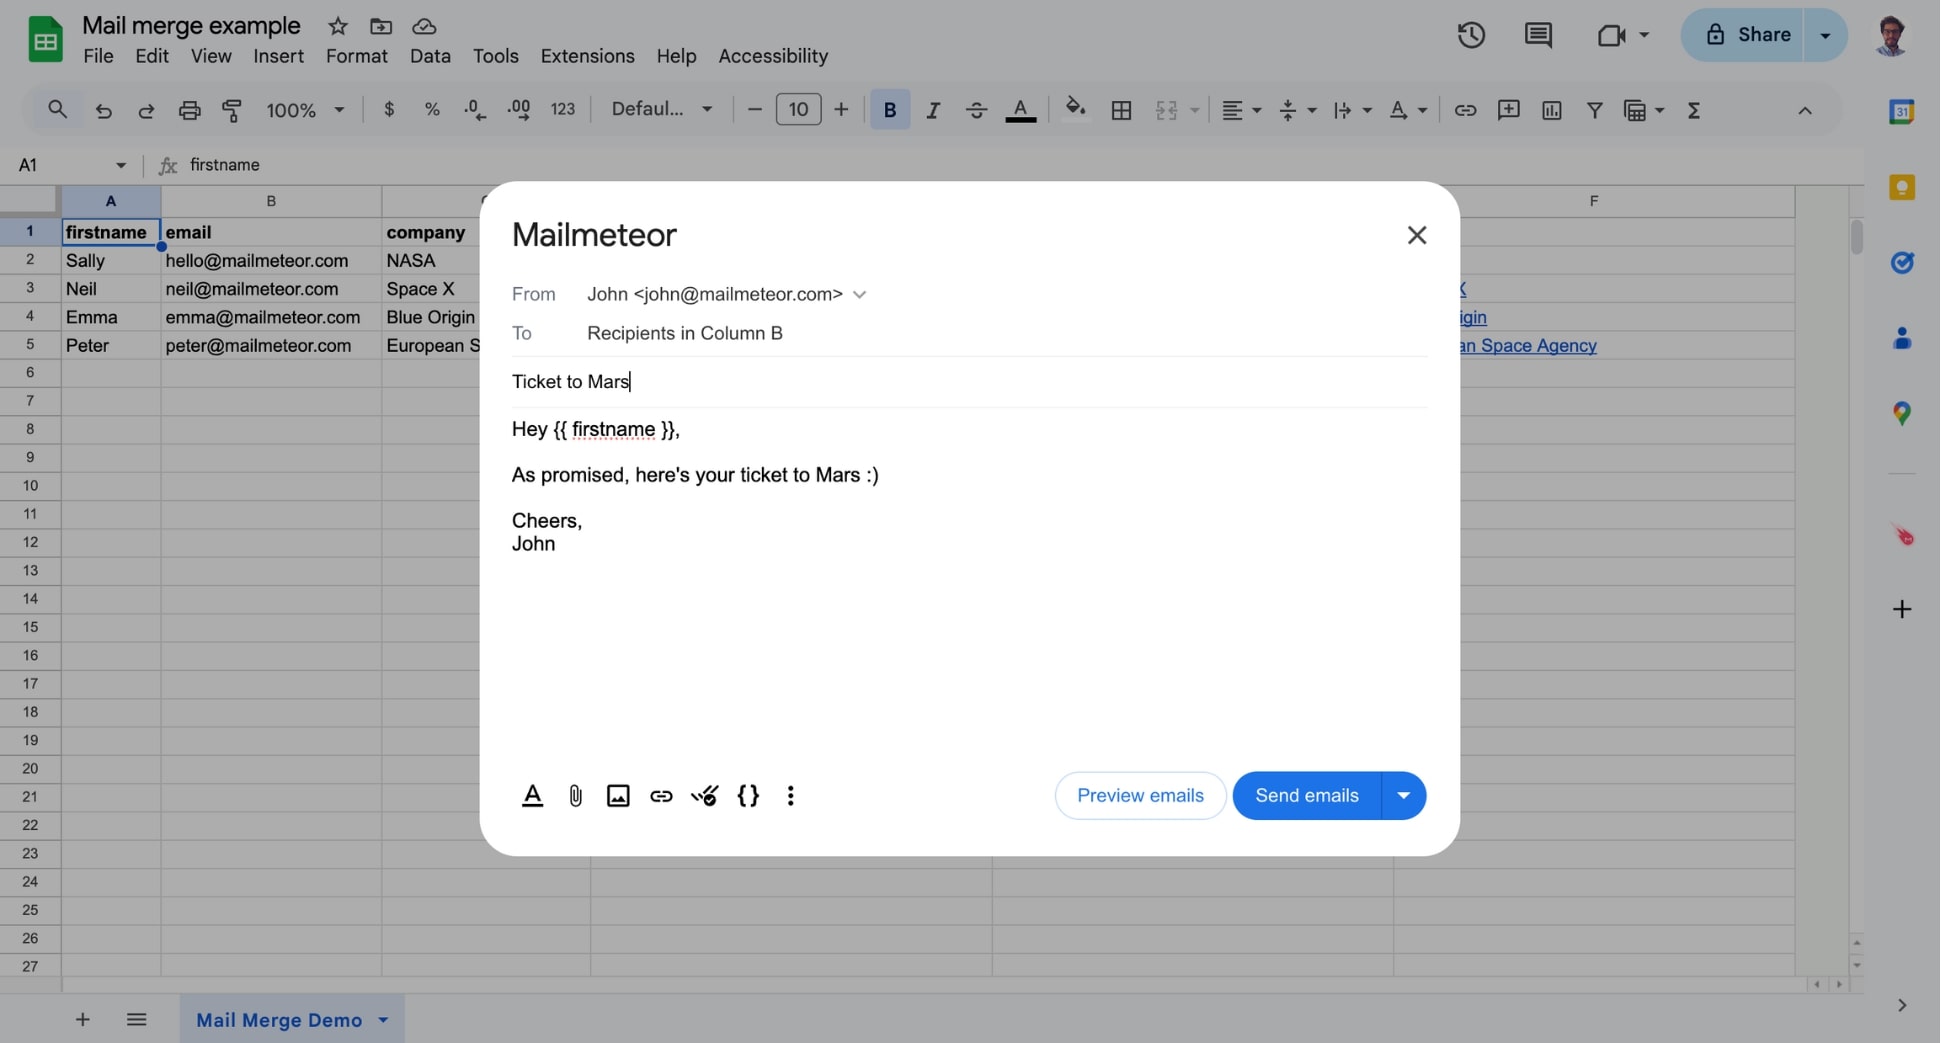Open the borders tool
This screenshot has height=1043, width=1941.
tap(1121, 110)
